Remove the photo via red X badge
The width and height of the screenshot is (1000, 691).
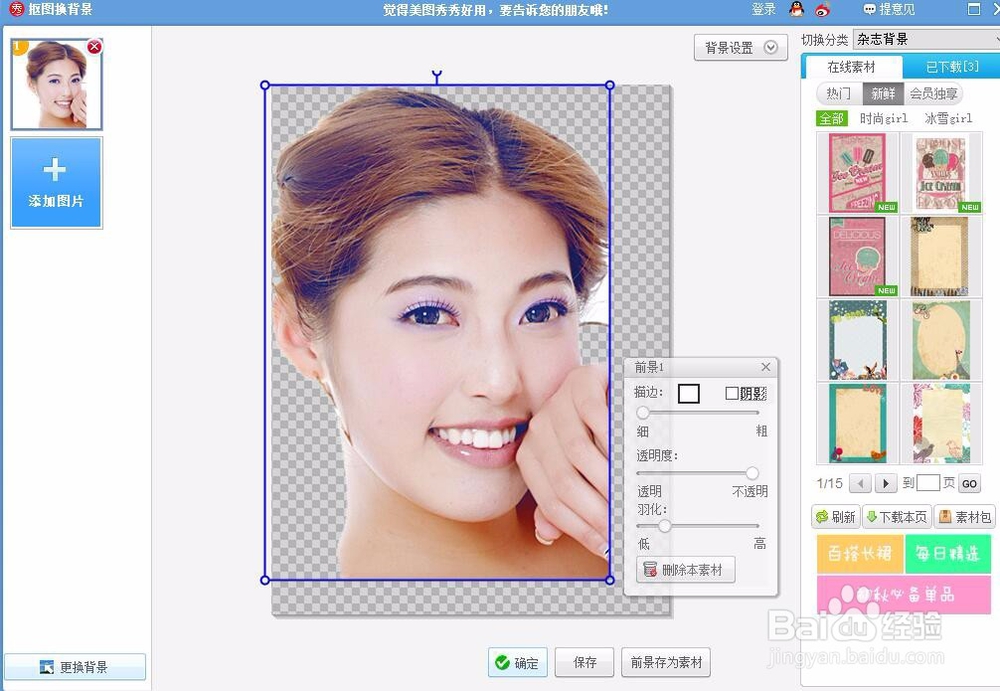point(96,45)
